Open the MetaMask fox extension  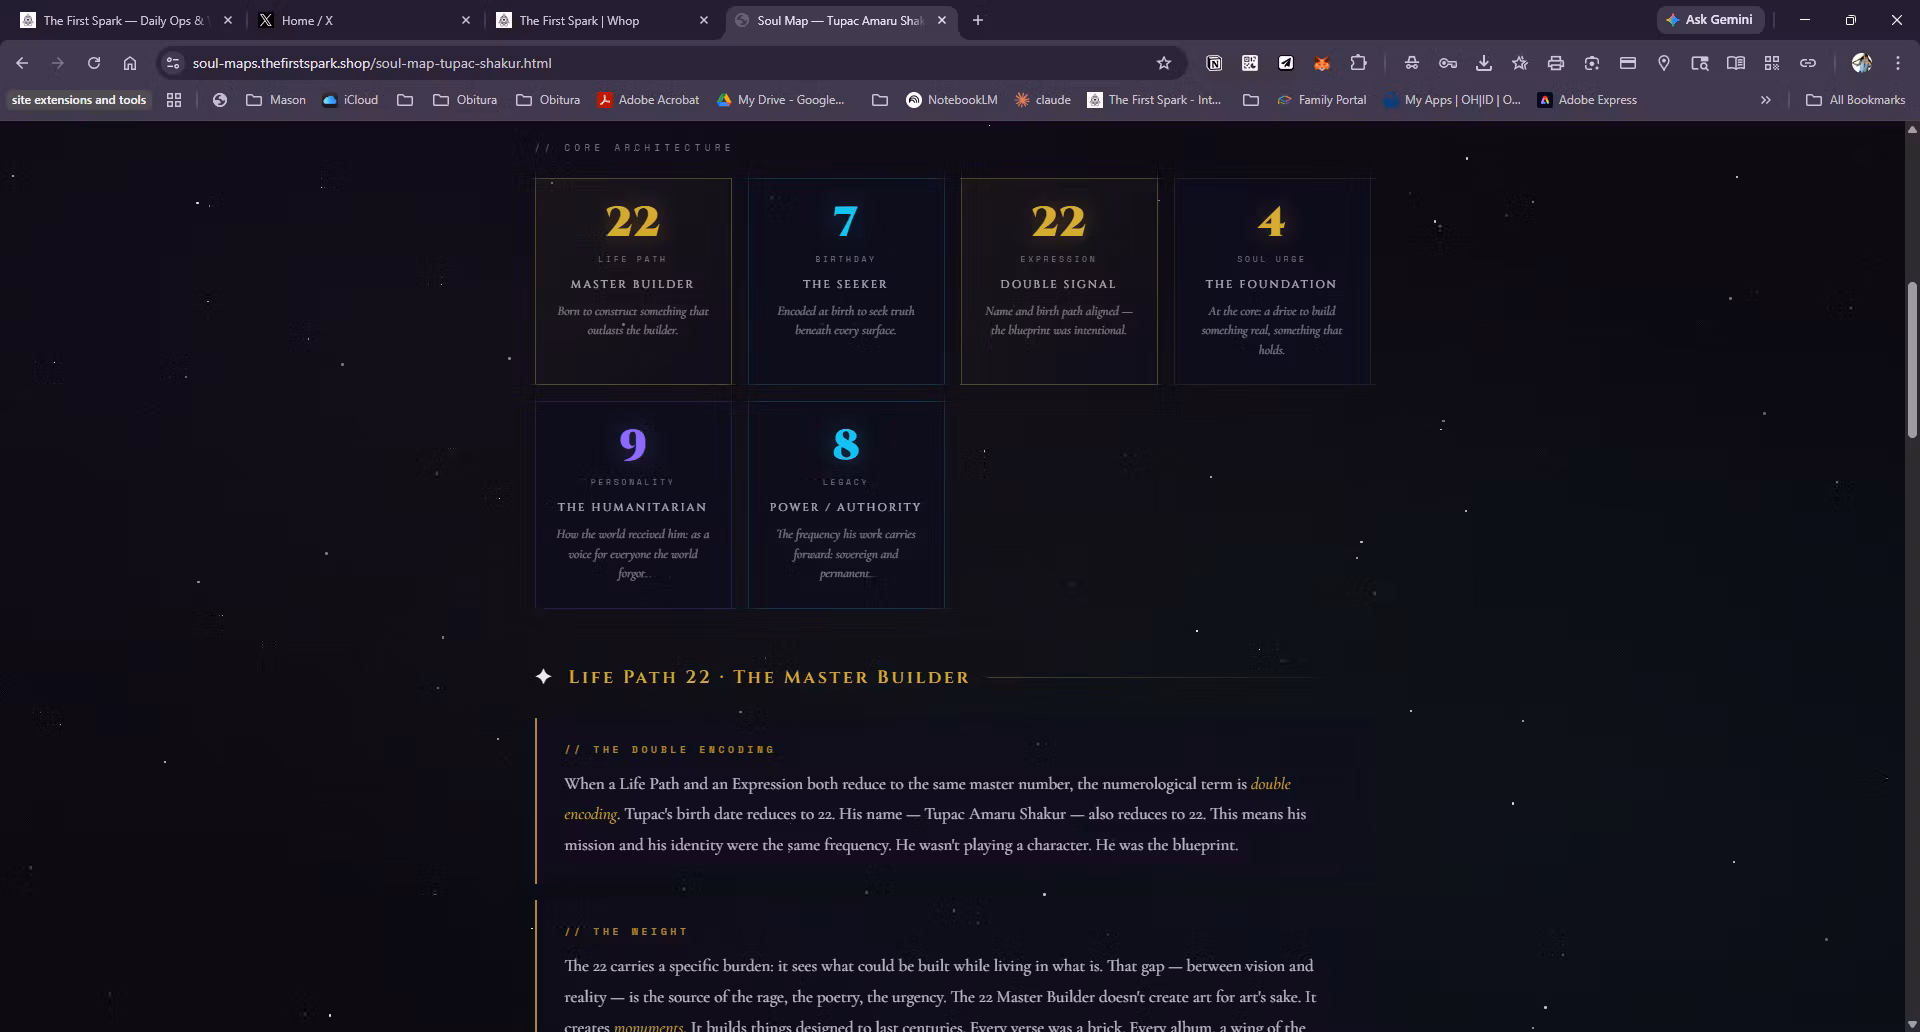1322,63
